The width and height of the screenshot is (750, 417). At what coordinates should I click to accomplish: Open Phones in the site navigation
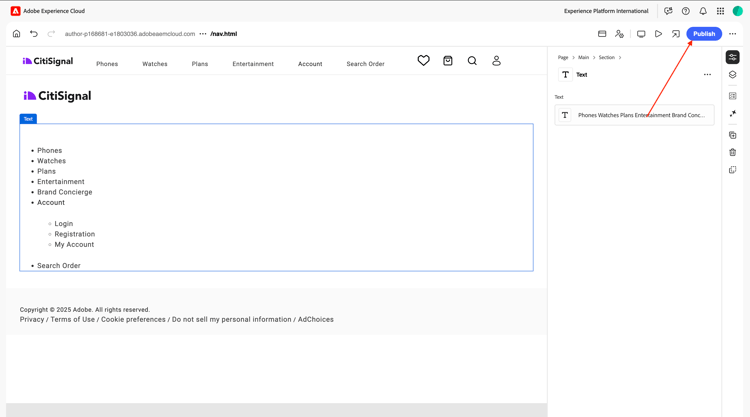[x=107, y=64]
